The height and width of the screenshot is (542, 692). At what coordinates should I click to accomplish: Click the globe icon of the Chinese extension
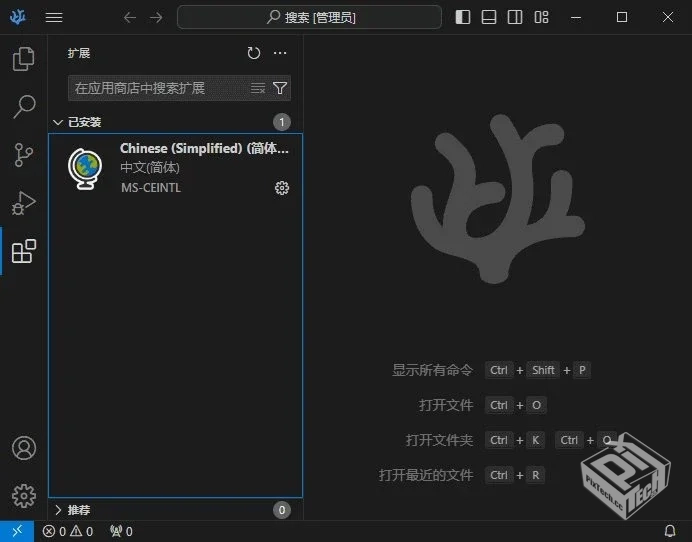(x=85, y=169)
